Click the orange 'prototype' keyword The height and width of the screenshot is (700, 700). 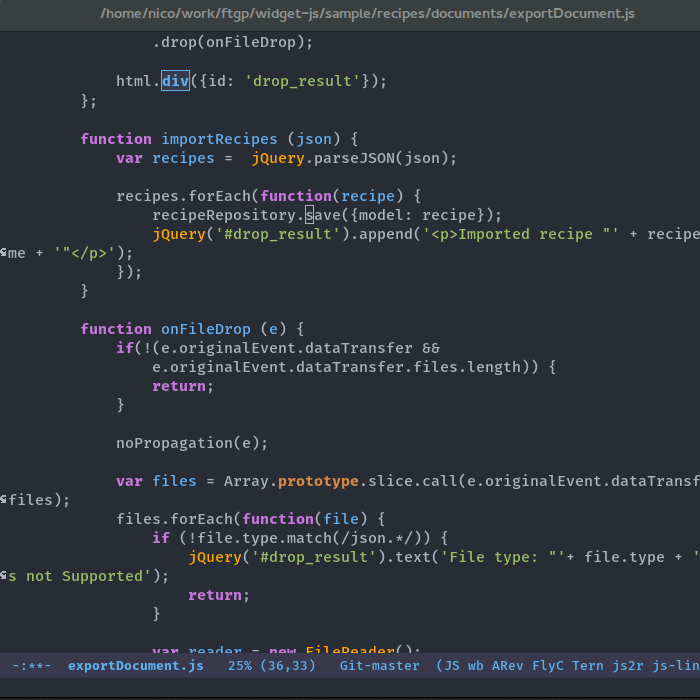coord(318,481)
